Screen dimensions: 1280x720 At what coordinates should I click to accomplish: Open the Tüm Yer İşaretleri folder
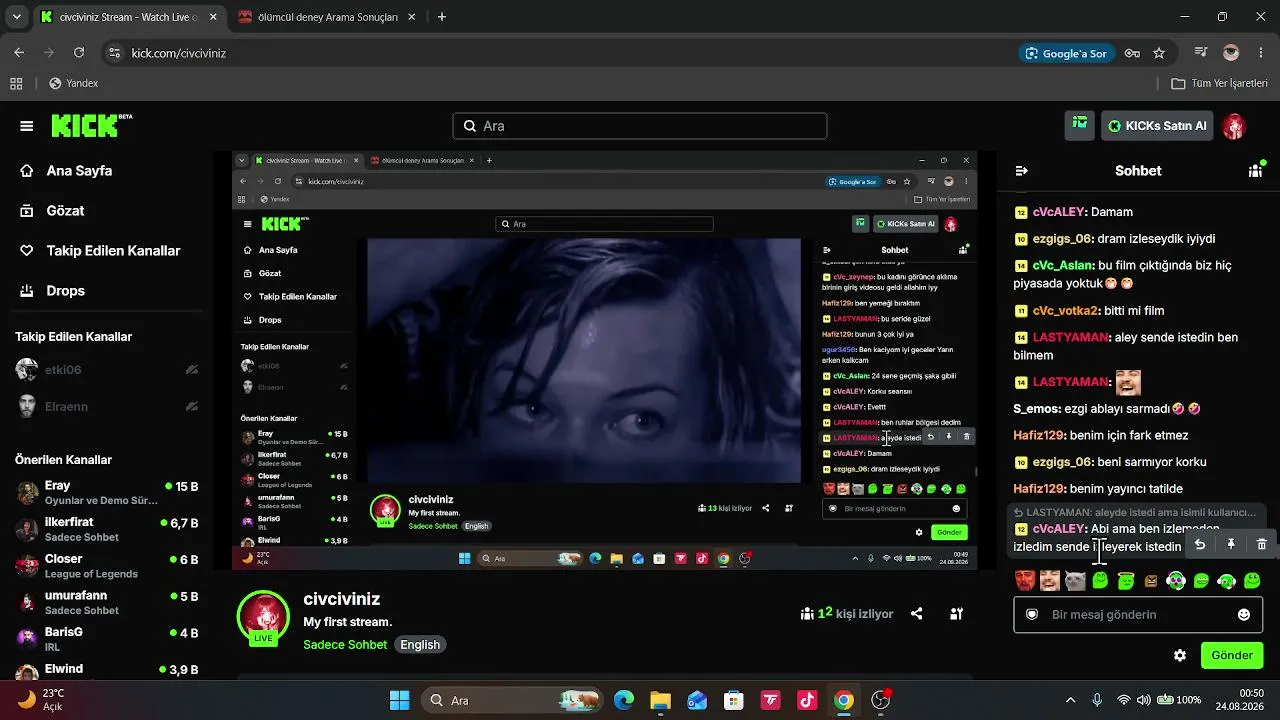click(1220, 84)
